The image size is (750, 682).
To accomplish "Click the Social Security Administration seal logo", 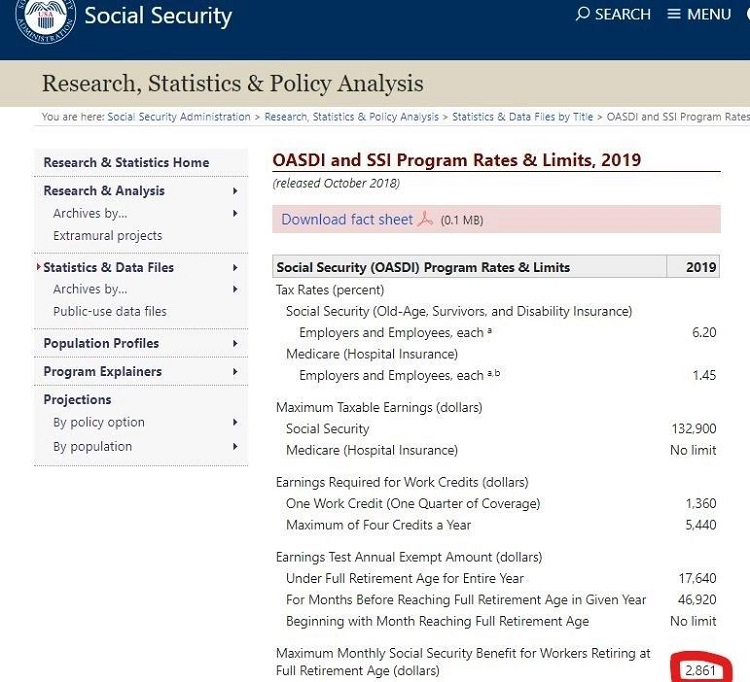I will (x=47, y=18).
